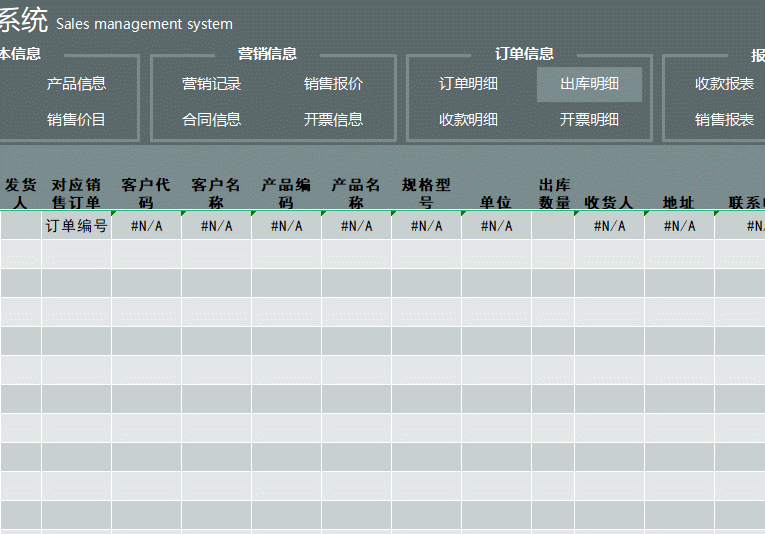
Task: Select #N/A cell under 客户名称
Action: [217, 225]
